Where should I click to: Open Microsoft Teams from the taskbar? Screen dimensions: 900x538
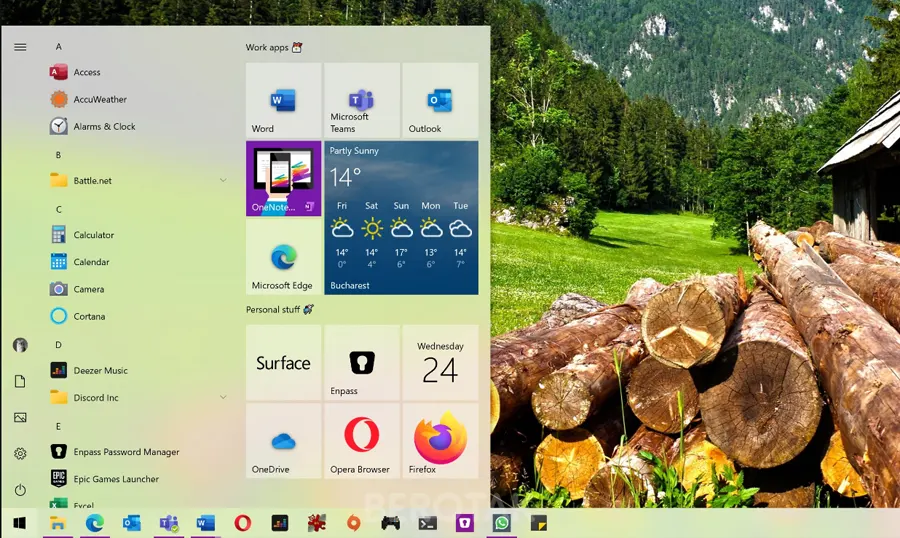click(169, 523)
